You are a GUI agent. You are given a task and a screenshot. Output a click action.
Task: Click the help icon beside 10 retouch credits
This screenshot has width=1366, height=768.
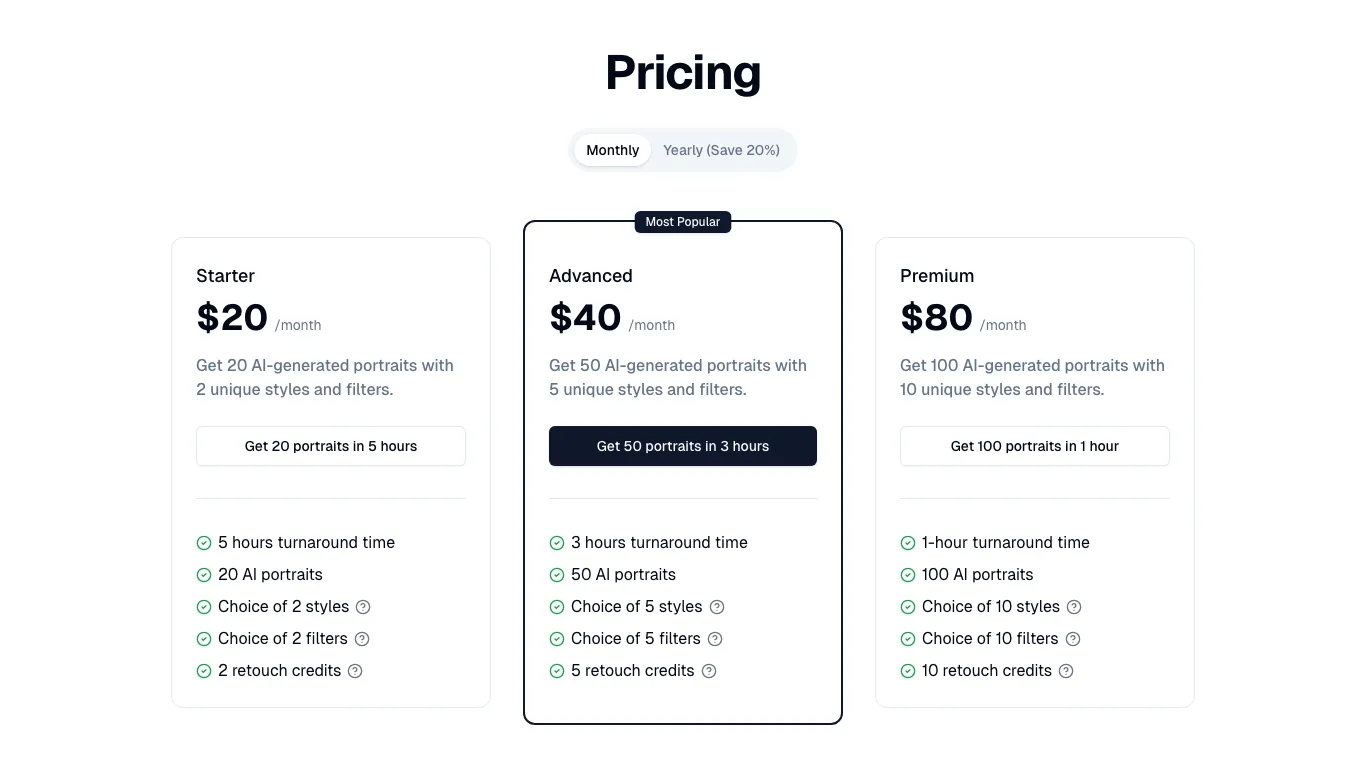(x=1066, y=671)
